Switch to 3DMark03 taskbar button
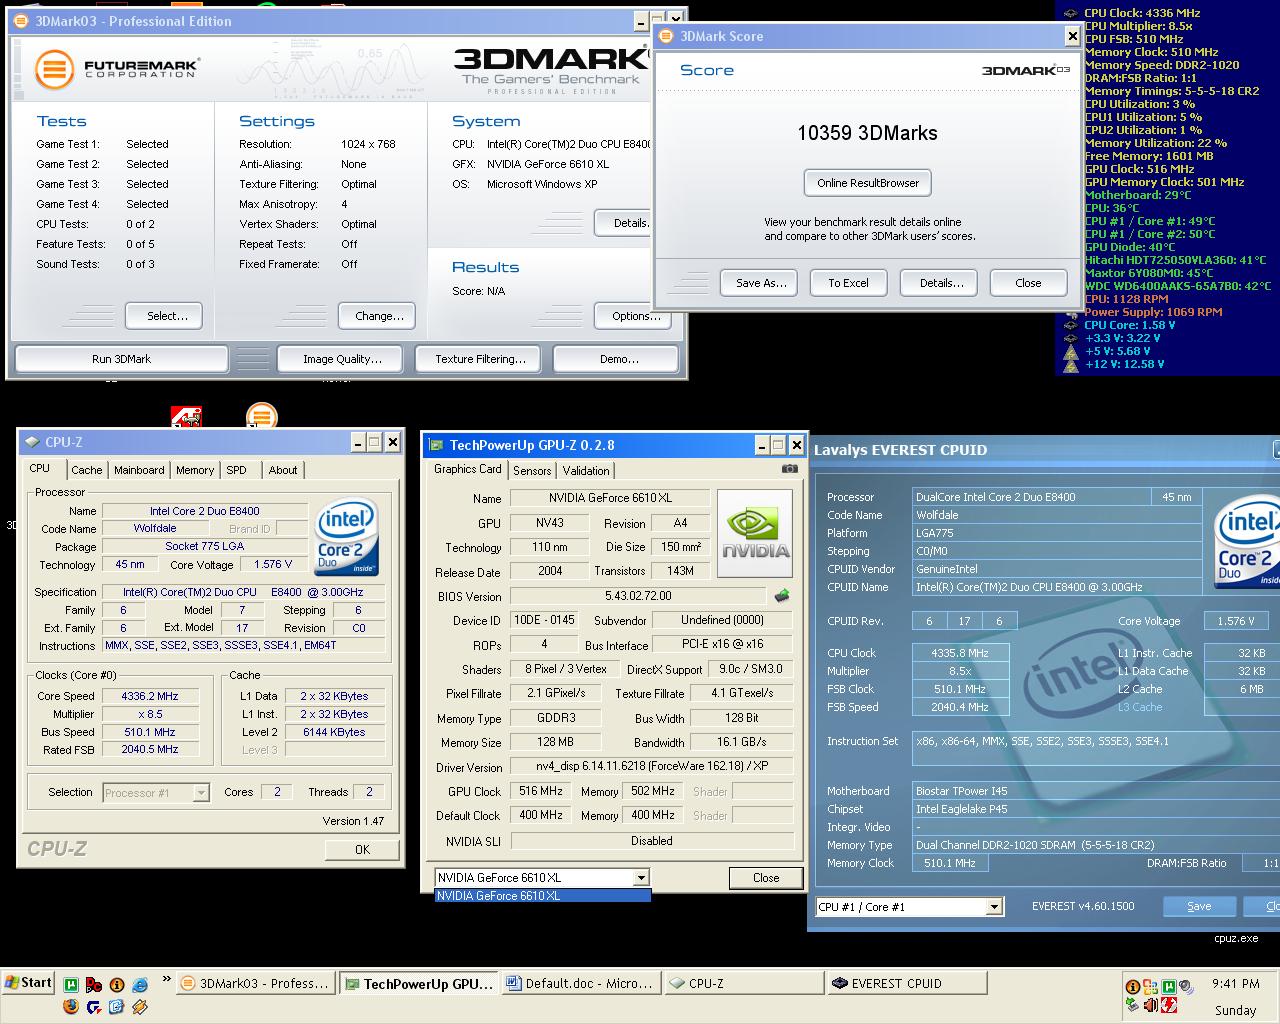The image size is (1280, 1024). (x=255, y=983)
